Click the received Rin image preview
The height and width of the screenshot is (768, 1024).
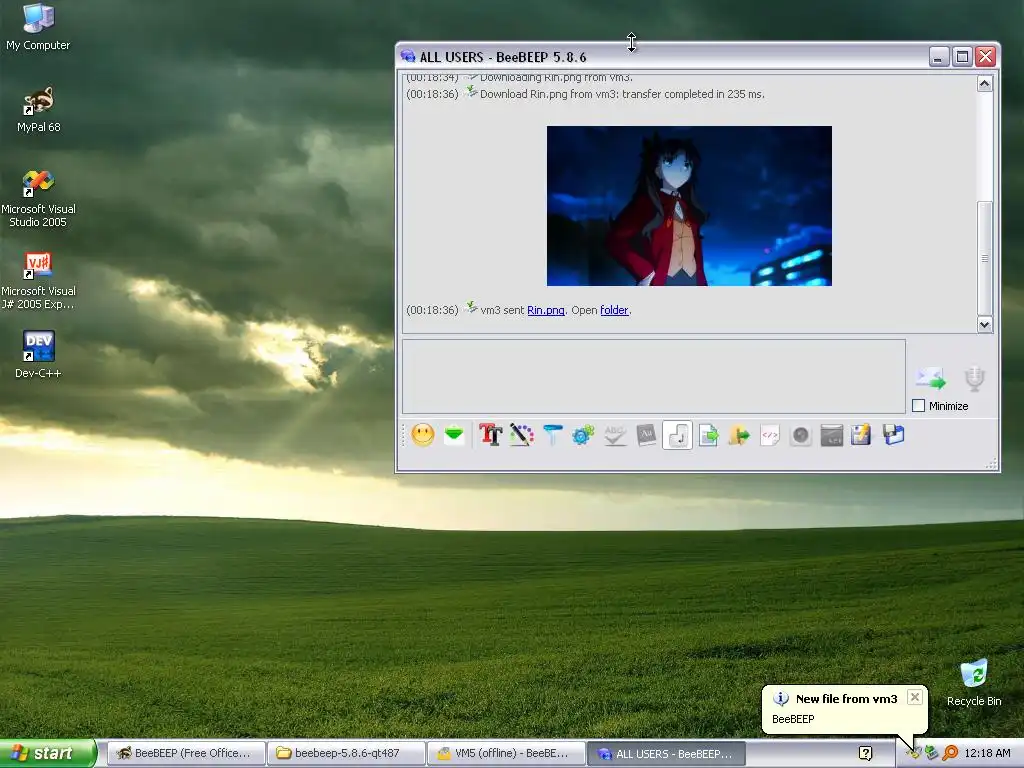point(689,206)
